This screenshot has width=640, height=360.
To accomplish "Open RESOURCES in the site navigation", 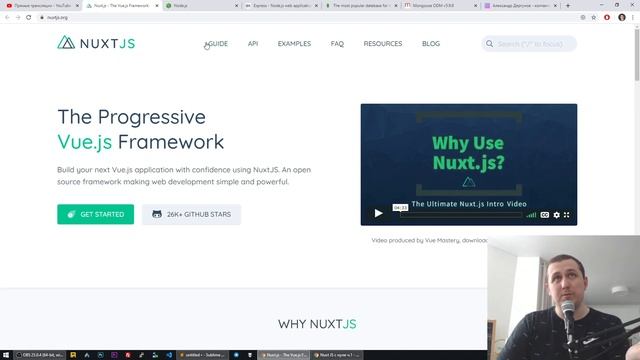I will (383, 44).
